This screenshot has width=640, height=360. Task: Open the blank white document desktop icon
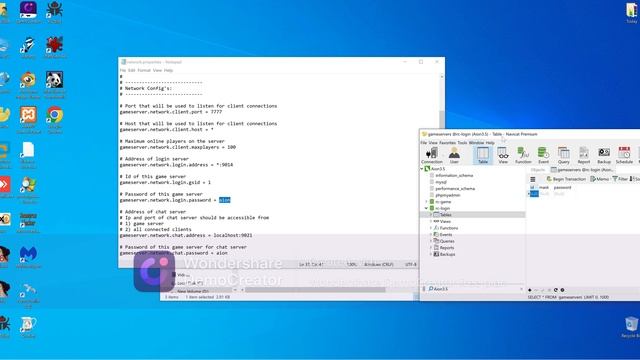pyautogui.click(x=28, y=155)
